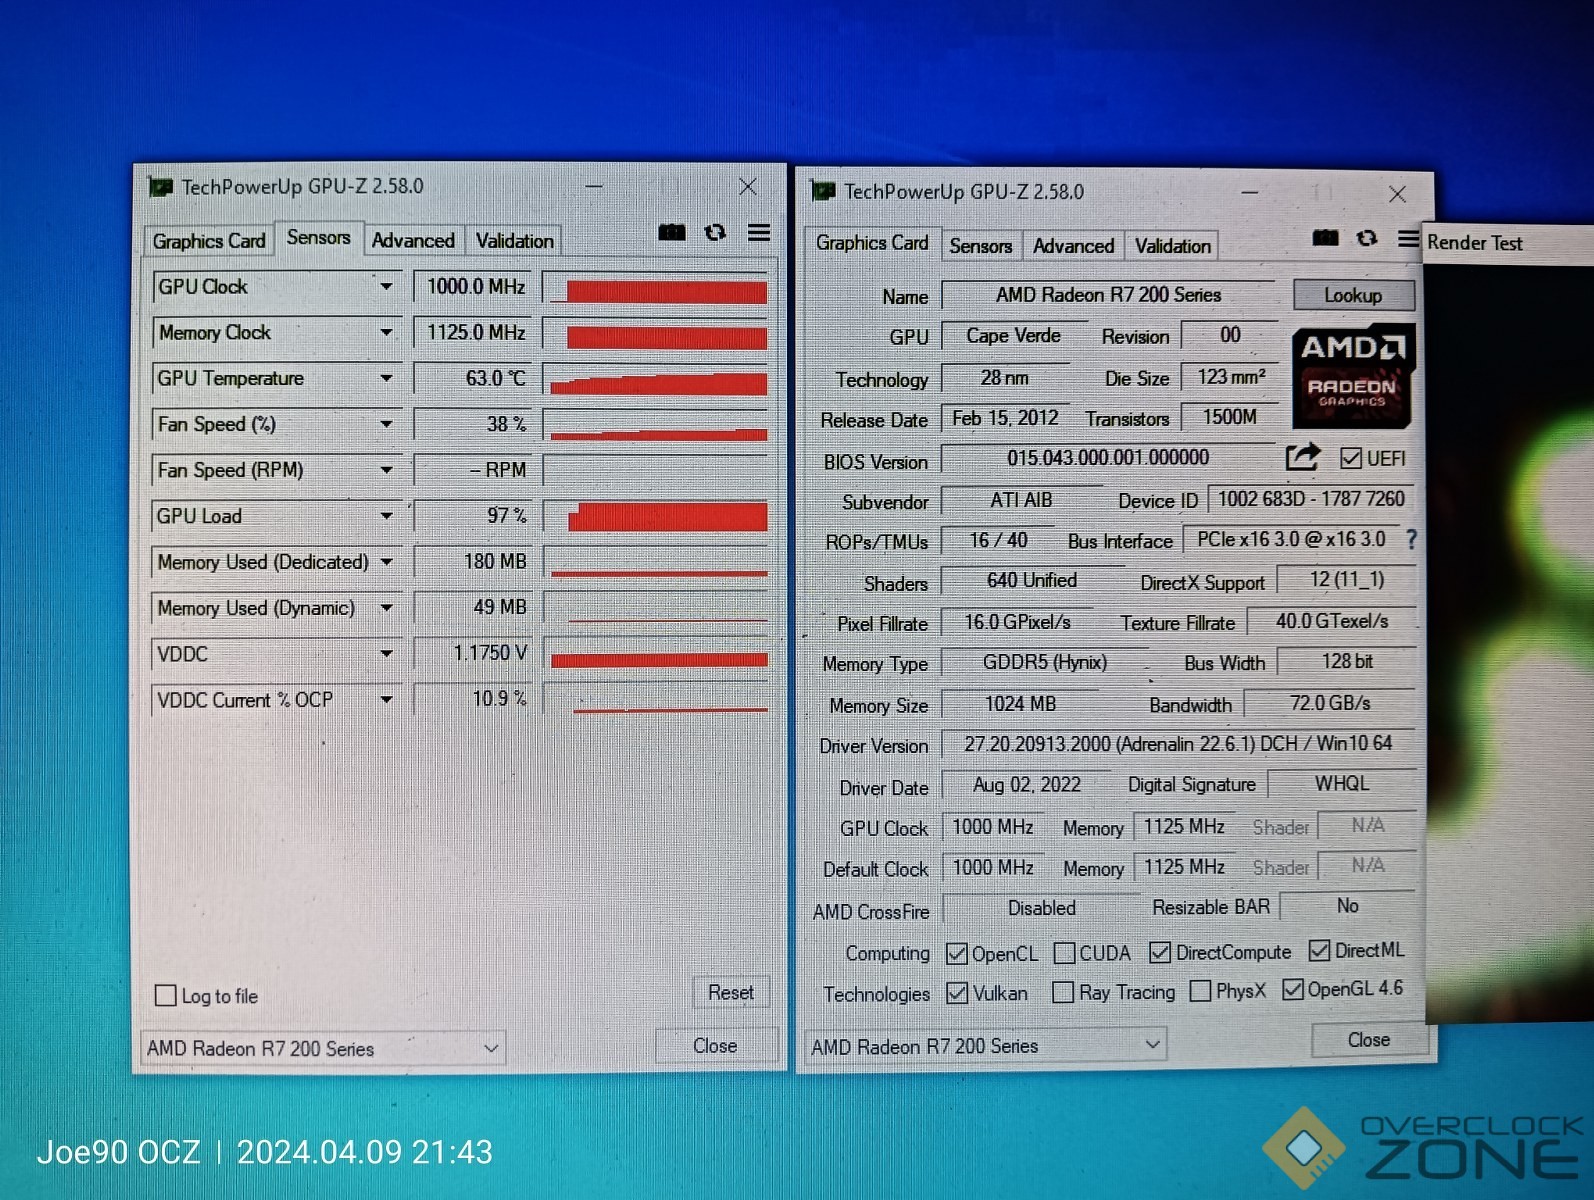Enable the Log to file checkbox

pos(165,995)
